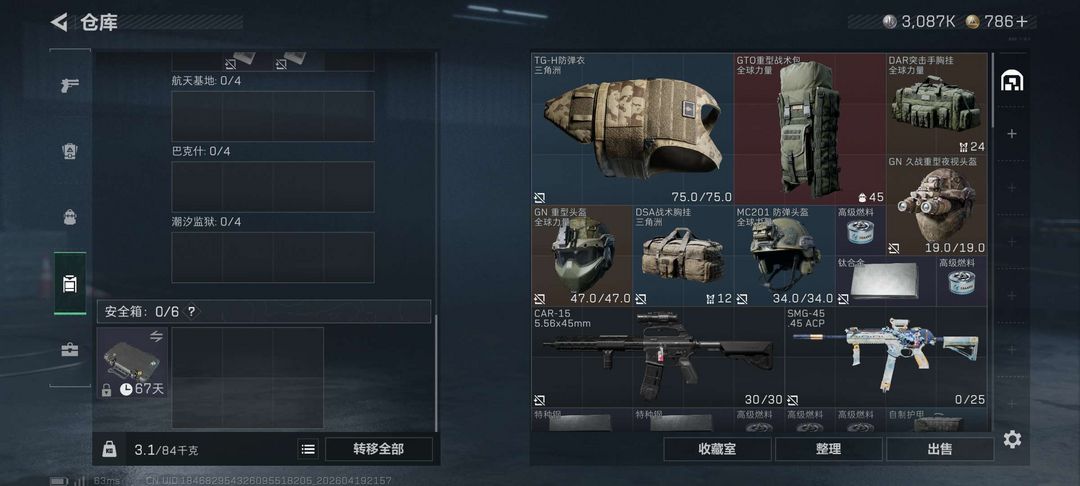Swap the safe box using arrows icon
This screenshot has width=1080, height=486.
(156, 336)
